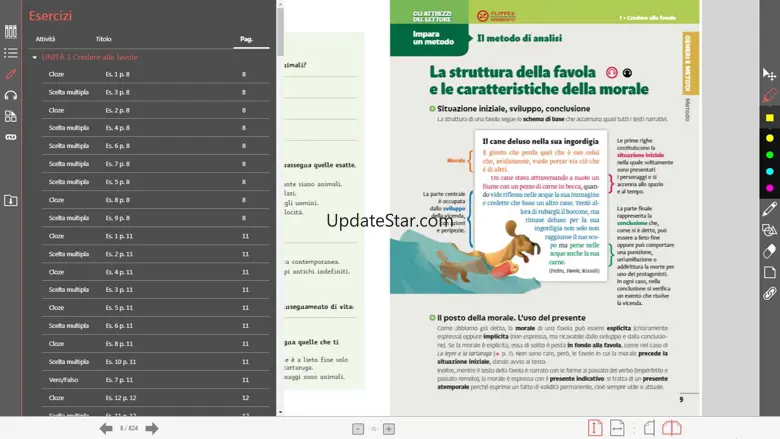This screenshot has width=780, height=439.
Task: Switch to double page spread view
Action: [672, 428]
